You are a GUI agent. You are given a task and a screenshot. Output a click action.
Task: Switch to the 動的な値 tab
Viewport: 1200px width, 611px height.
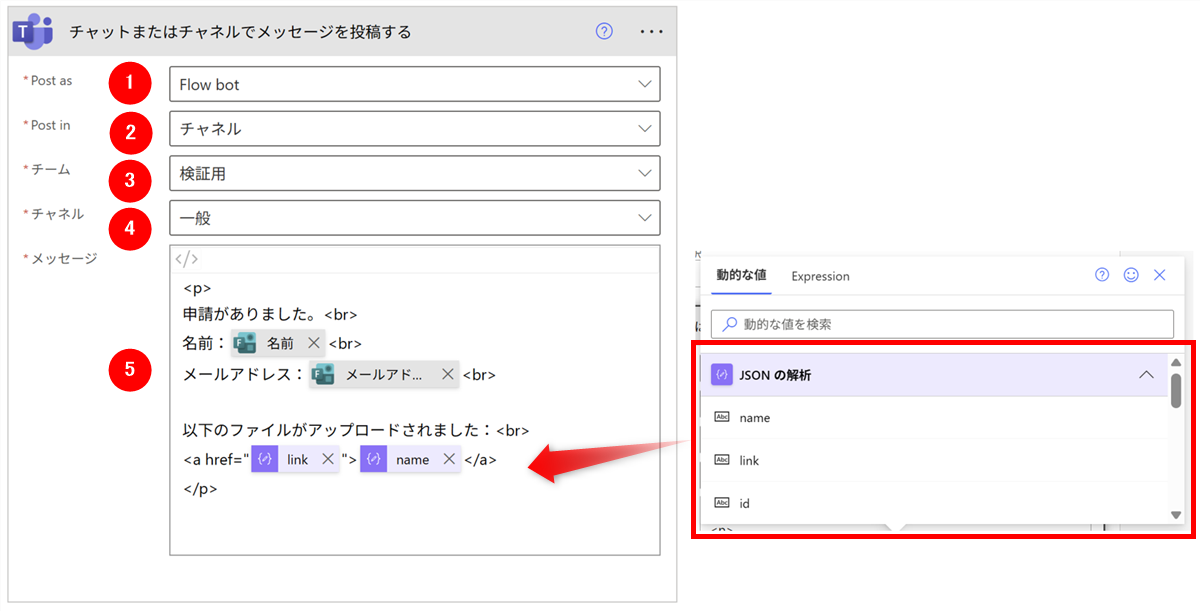click(x=741, y=275)
